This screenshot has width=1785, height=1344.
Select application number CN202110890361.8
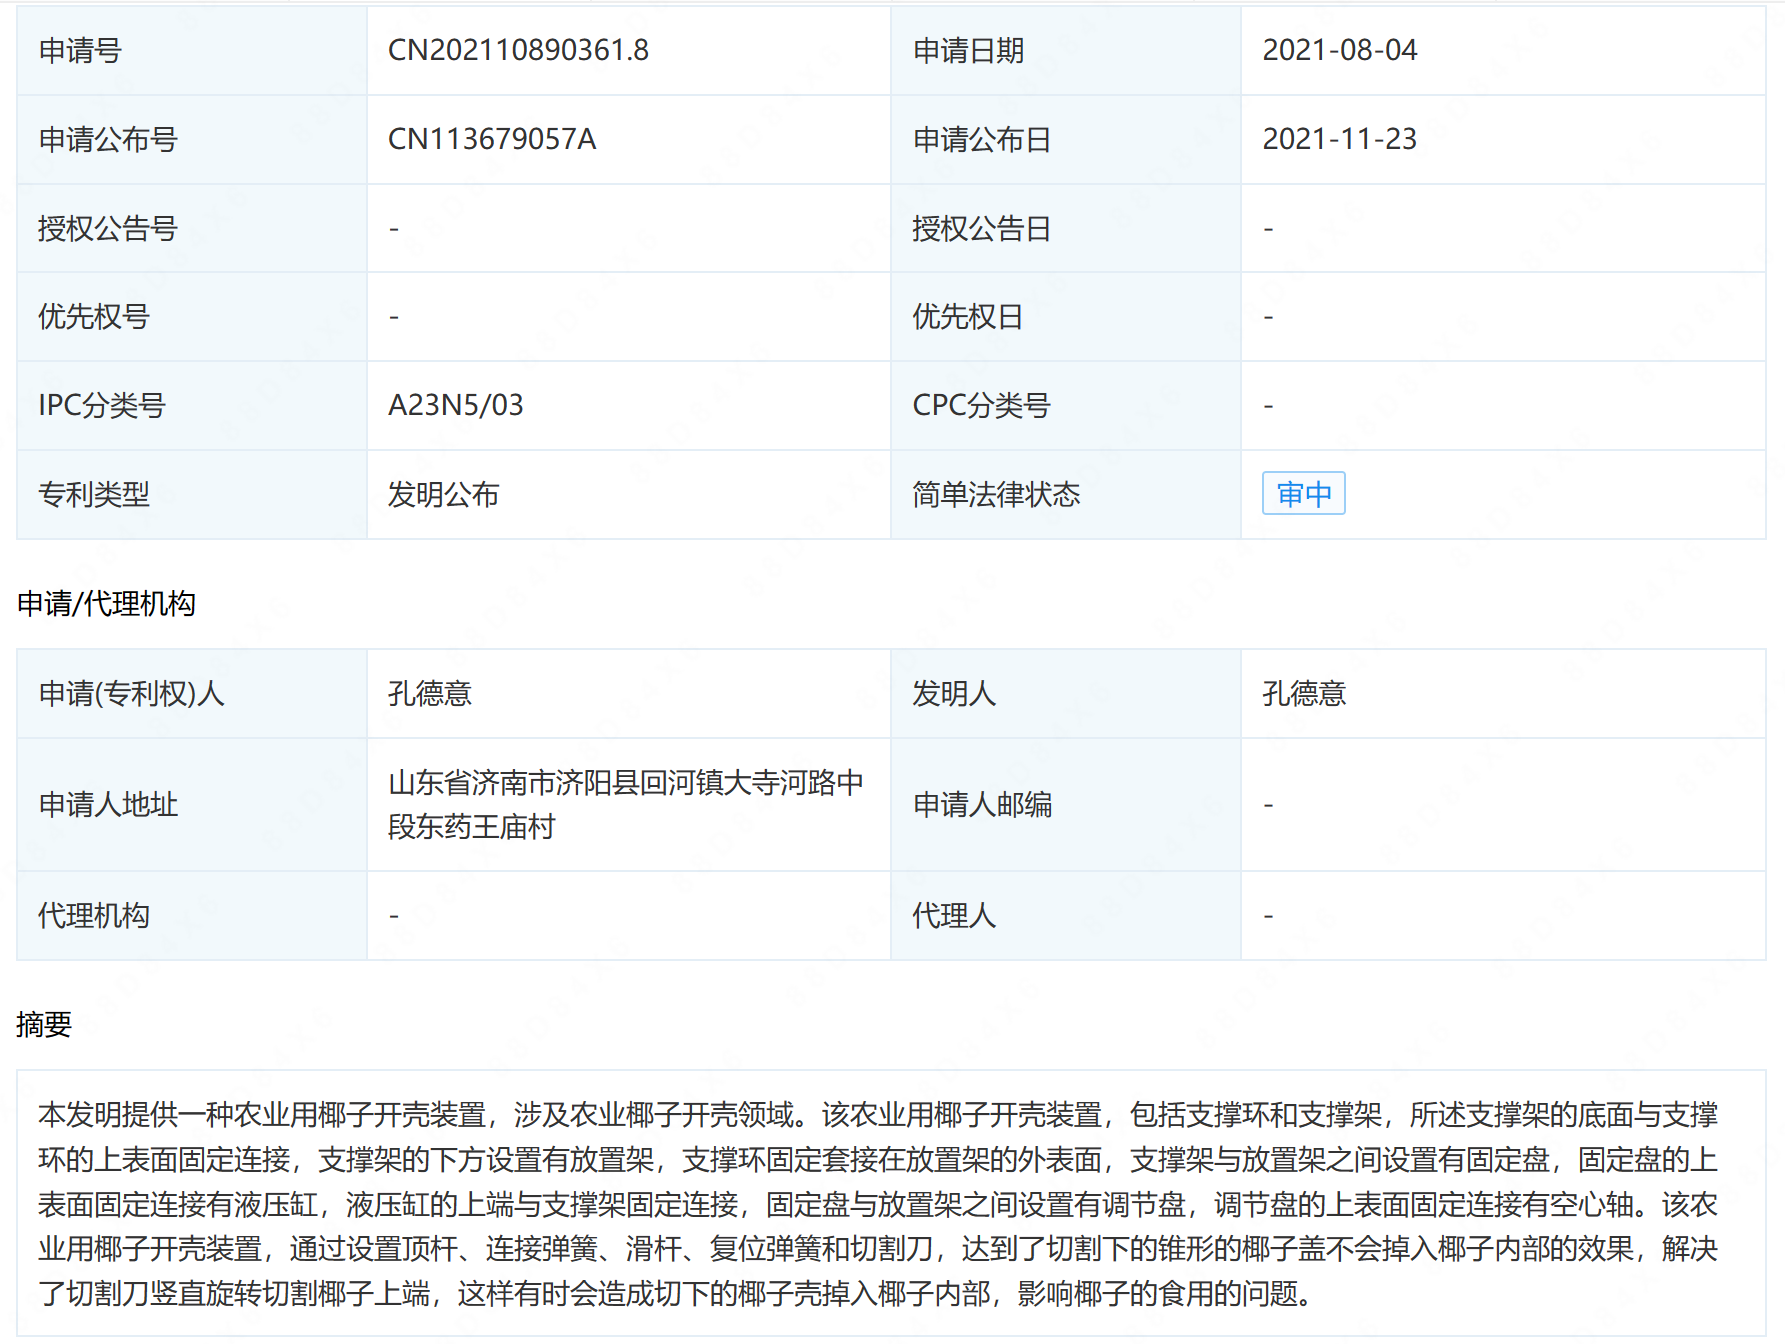coord(518,50)
